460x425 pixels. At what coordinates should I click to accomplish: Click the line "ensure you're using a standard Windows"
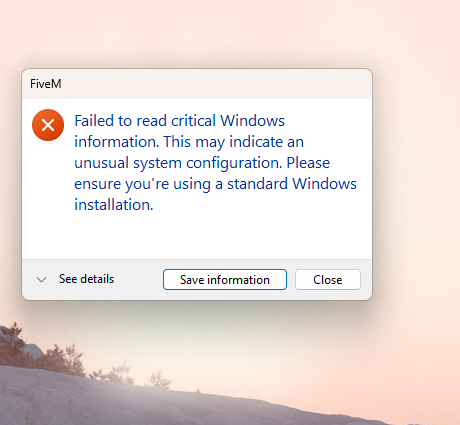[215, 184]
